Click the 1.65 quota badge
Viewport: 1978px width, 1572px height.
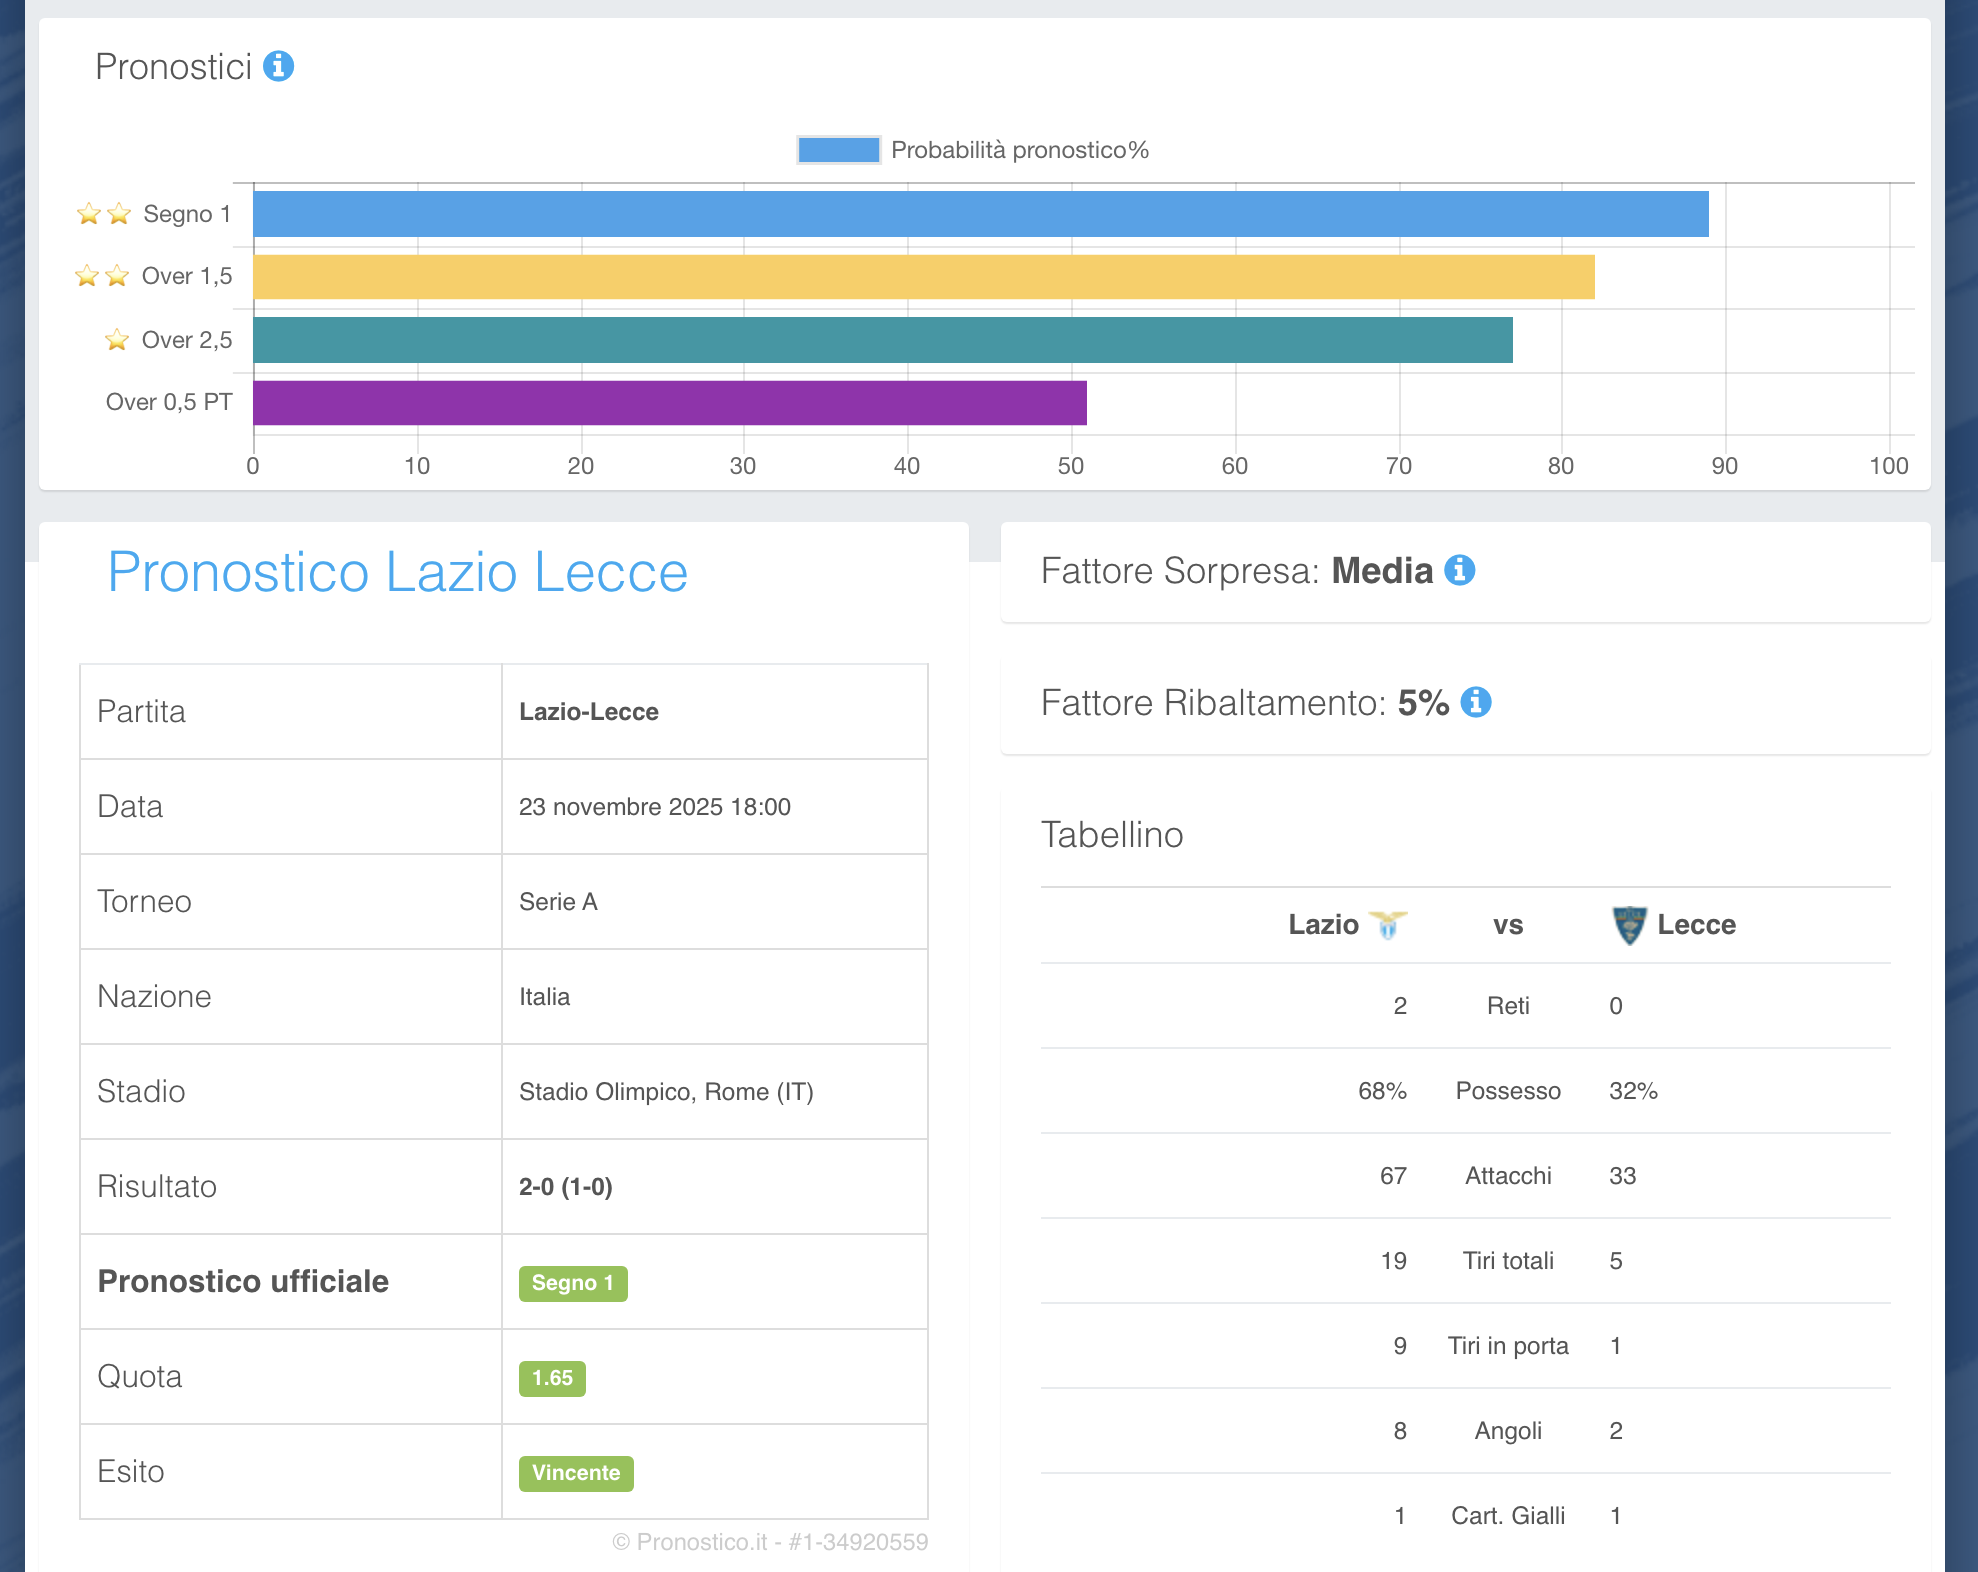pos(552,1378)
